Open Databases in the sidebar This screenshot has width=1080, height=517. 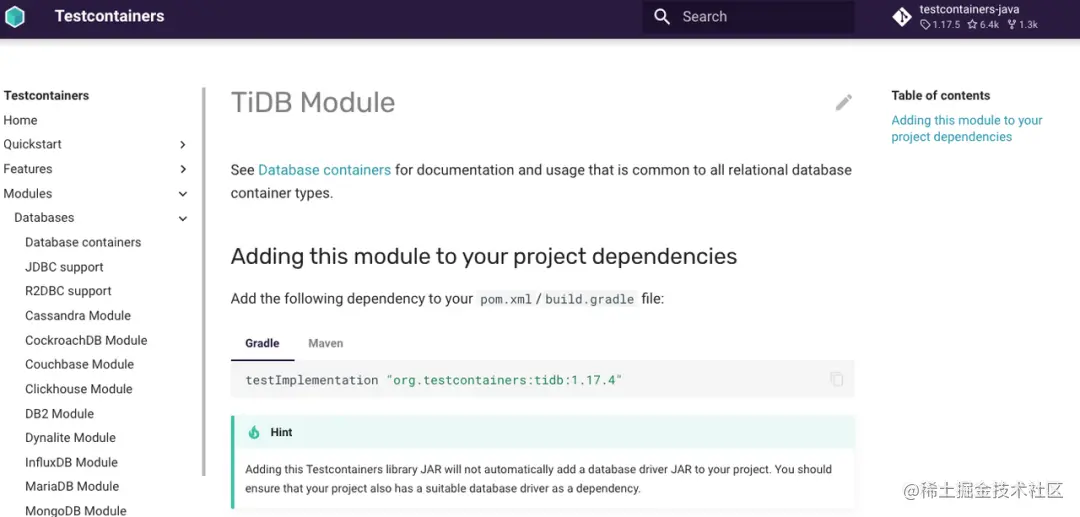point(44,218)
